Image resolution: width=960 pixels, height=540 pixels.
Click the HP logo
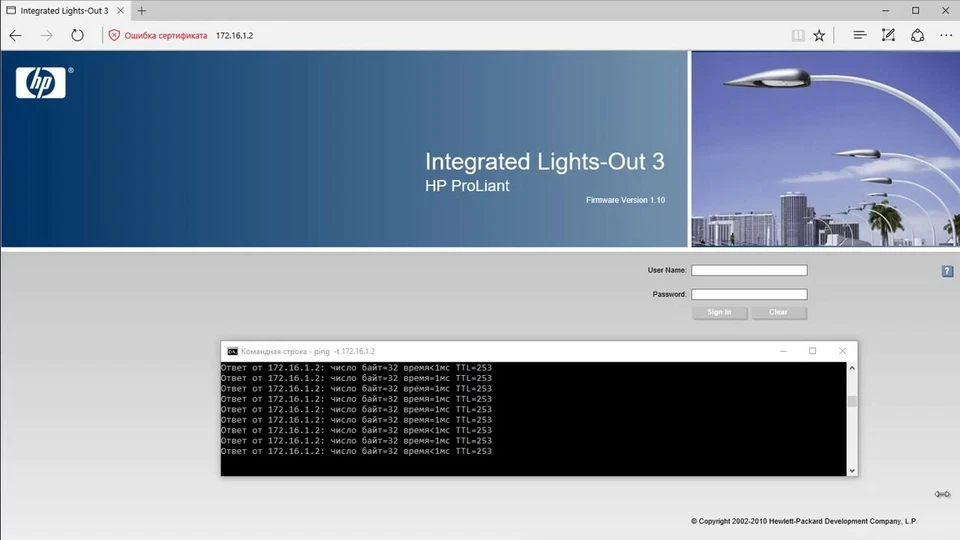[x=41, y=83]
